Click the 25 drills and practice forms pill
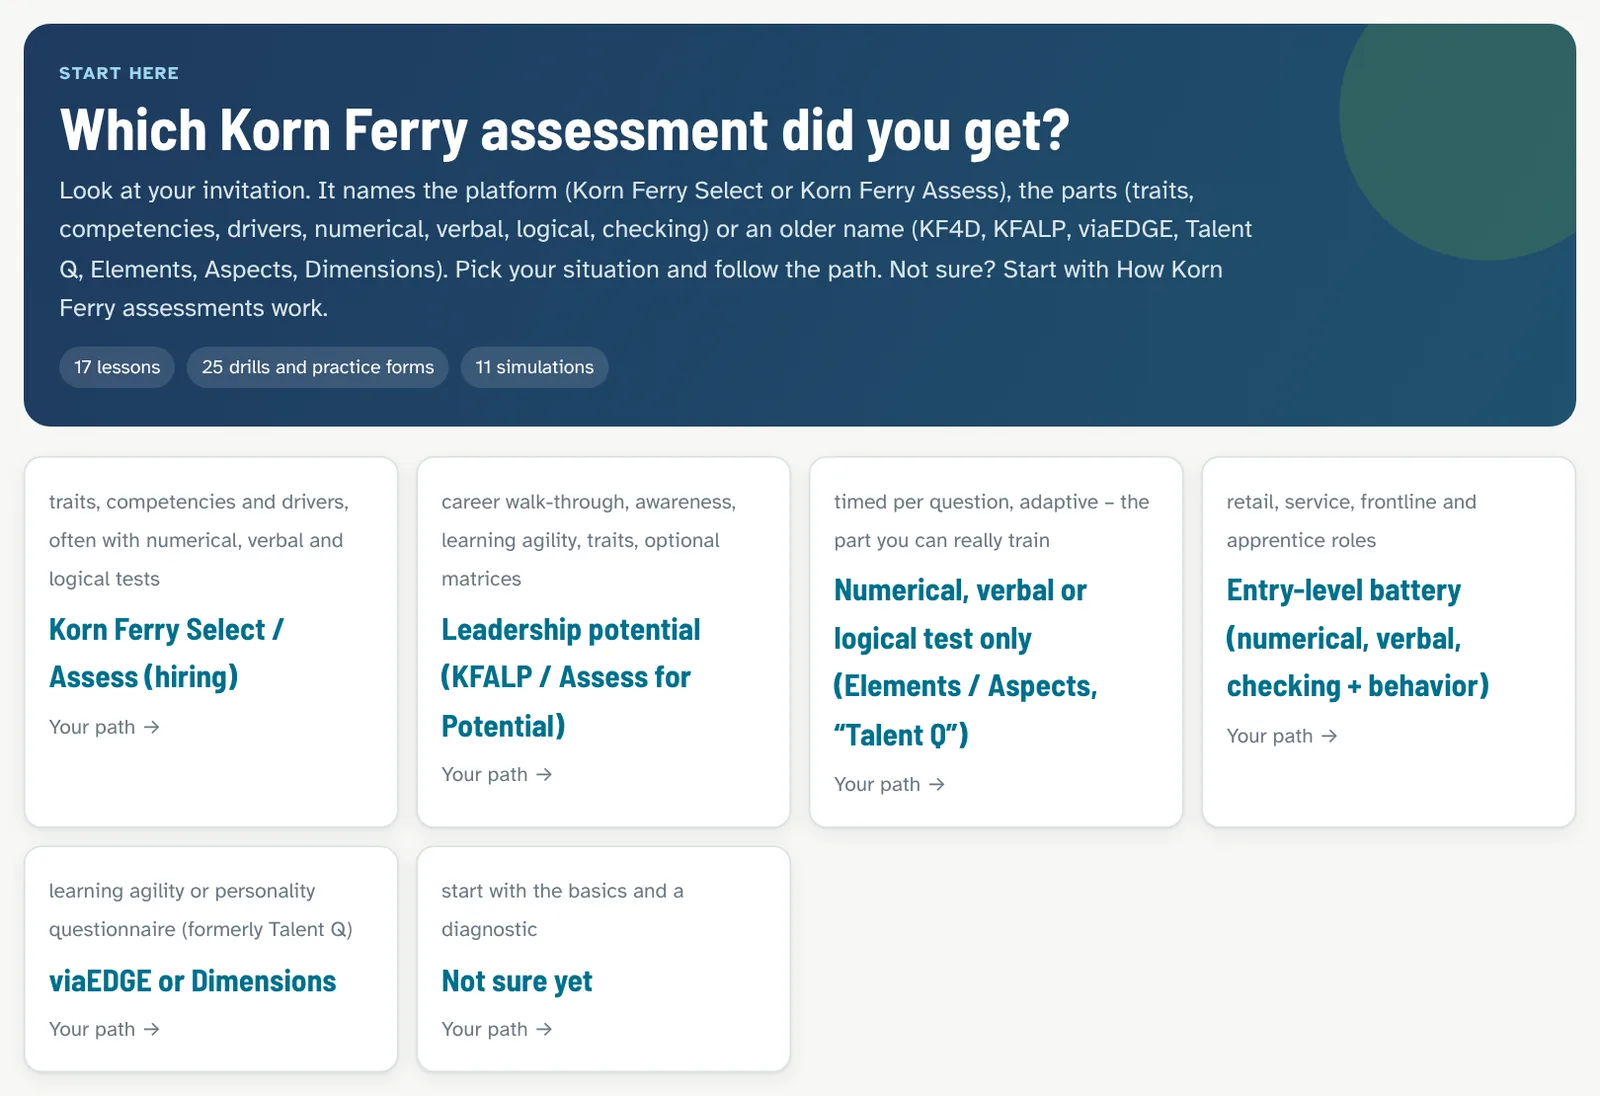Screen dimensions: 1600x1096 click(x=318, y=367)
